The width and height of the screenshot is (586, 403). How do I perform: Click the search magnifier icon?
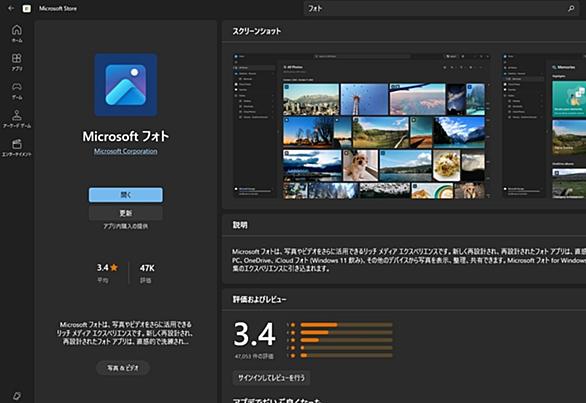(x=571, y=8)
